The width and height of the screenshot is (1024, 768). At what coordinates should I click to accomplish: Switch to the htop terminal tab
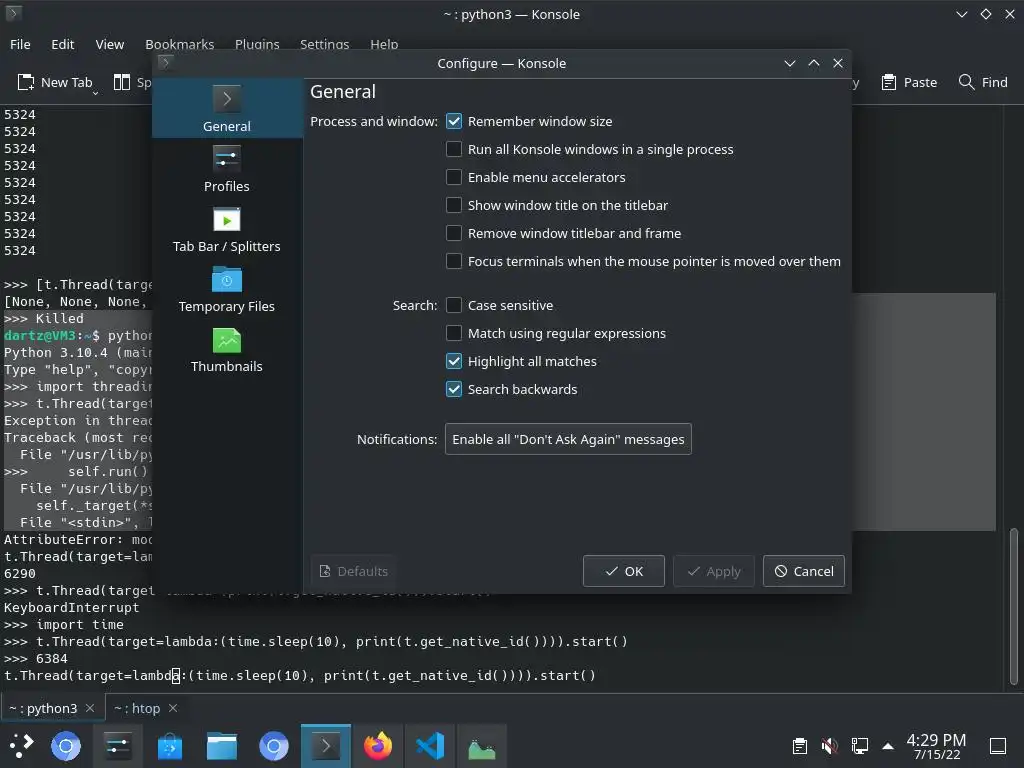point(137,708)
